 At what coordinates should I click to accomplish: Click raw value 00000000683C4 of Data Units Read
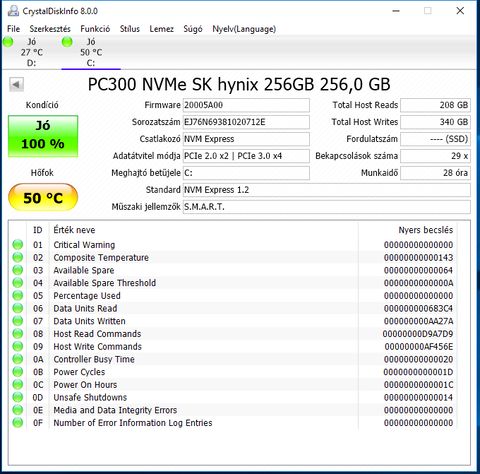418,308
